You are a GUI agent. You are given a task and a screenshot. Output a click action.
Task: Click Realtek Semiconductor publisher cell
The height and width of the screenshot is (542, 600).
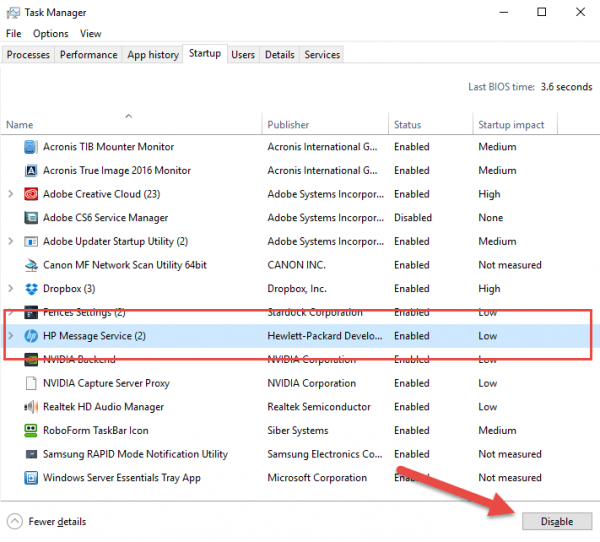point(319,406)
